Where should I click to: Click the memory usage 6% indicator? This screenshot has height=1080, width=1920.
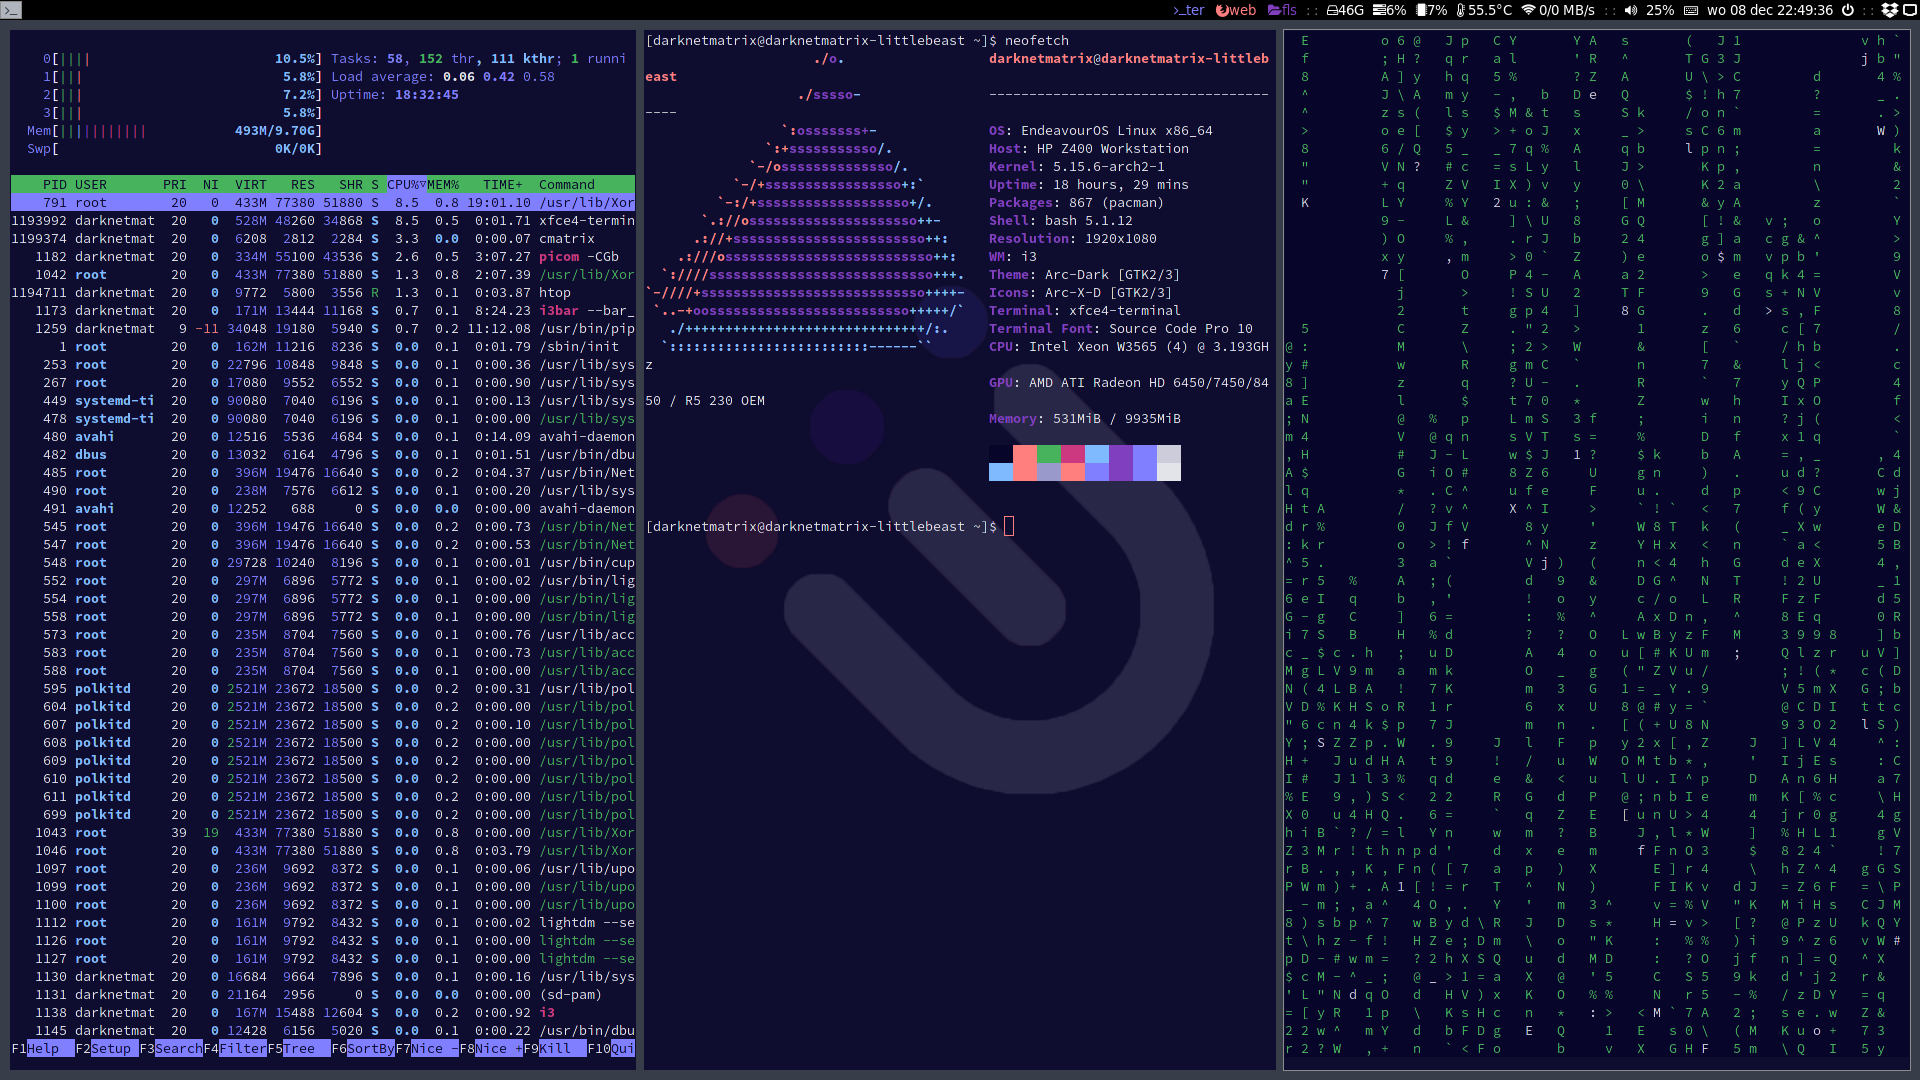tap(1390, 10)
